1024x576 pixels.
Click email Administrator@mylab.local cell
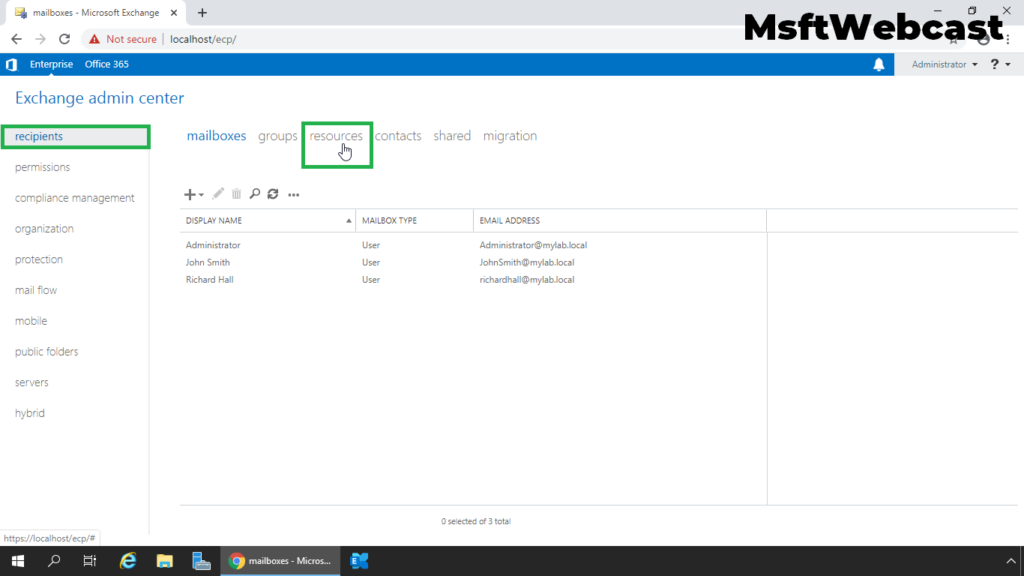533,245
